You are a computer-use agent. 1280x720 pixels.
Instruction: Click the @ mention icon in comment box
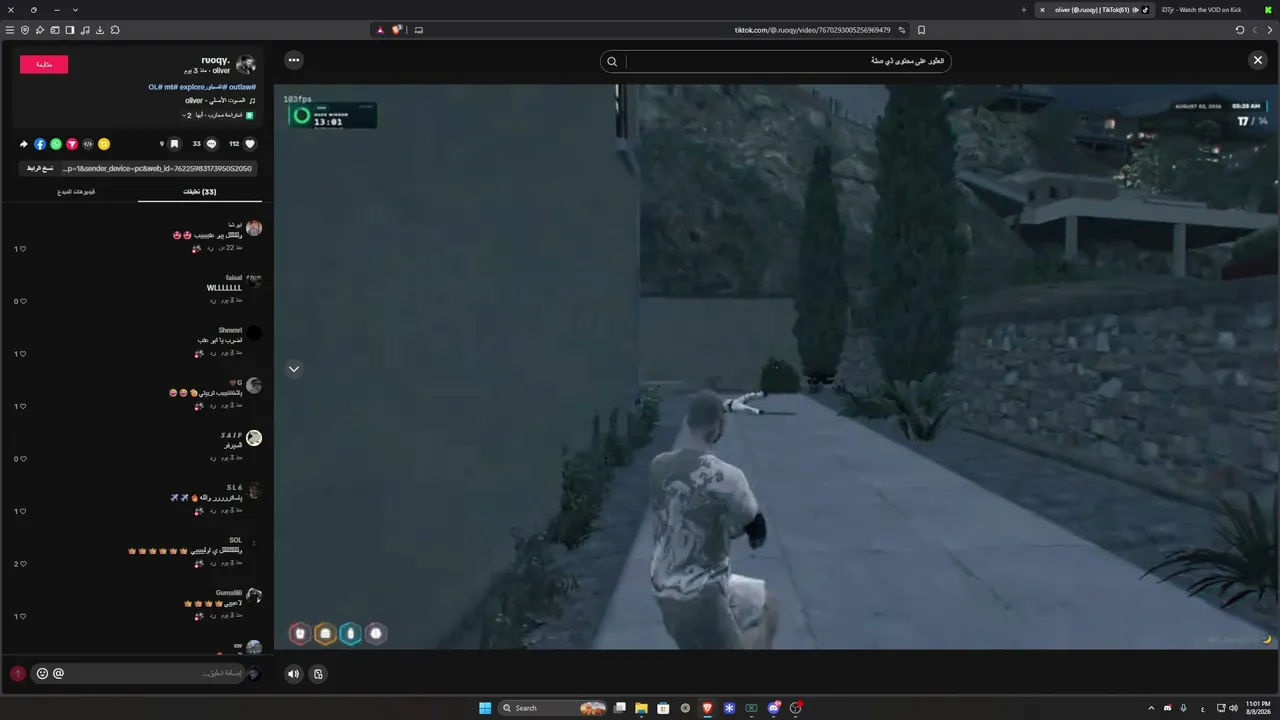(58, 673)
